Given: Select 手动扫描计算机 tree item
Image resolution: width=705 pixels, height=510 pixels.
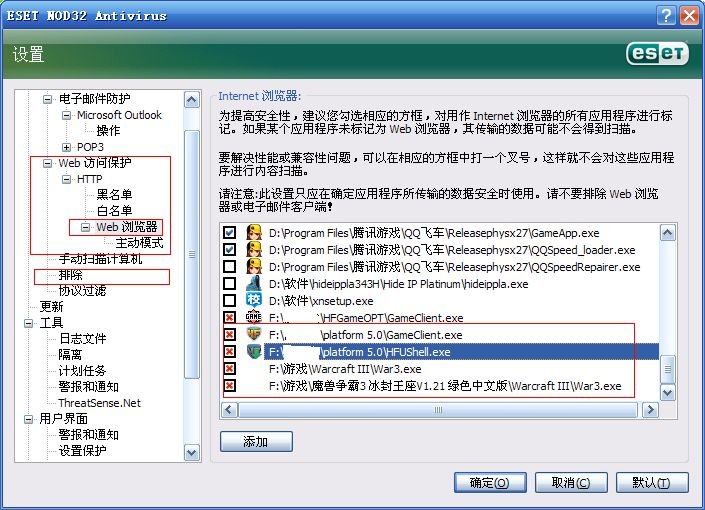Looking at the screenshot, I should point(100,259).
